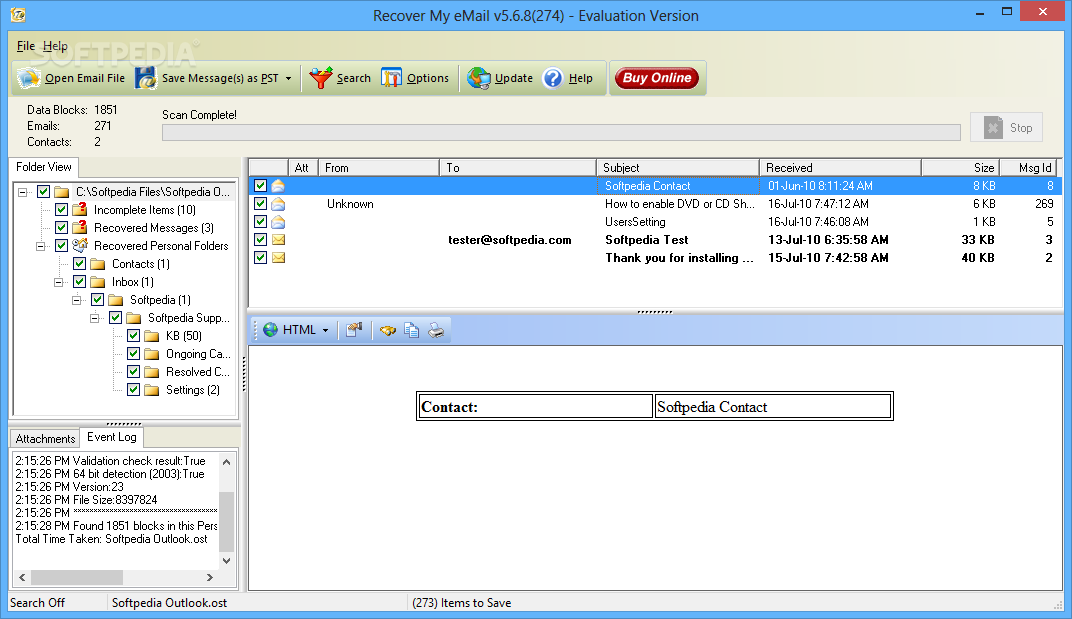The height and width of the screenshot is (619, 1072).
Task: Collapse the Softpedia (1) tree node
Action: coord(77,300)
